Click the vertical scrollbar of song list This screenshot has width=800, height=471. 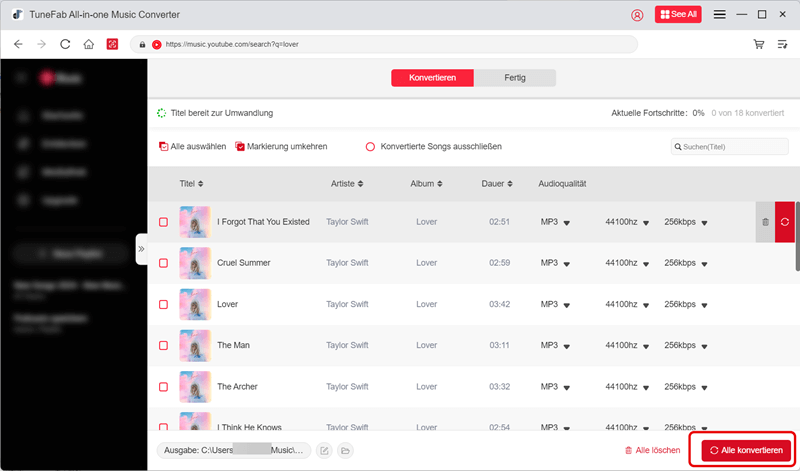tap(797, 236)
